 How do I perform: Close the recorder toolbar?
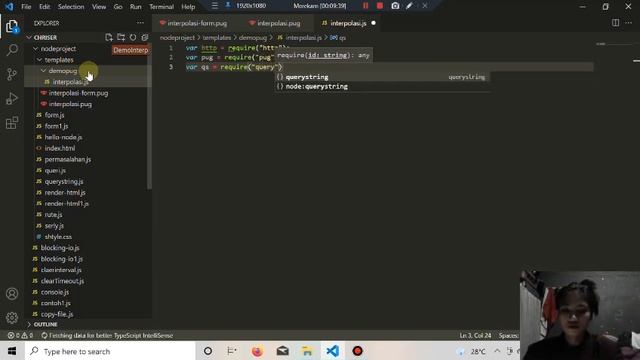coord(424,6)
